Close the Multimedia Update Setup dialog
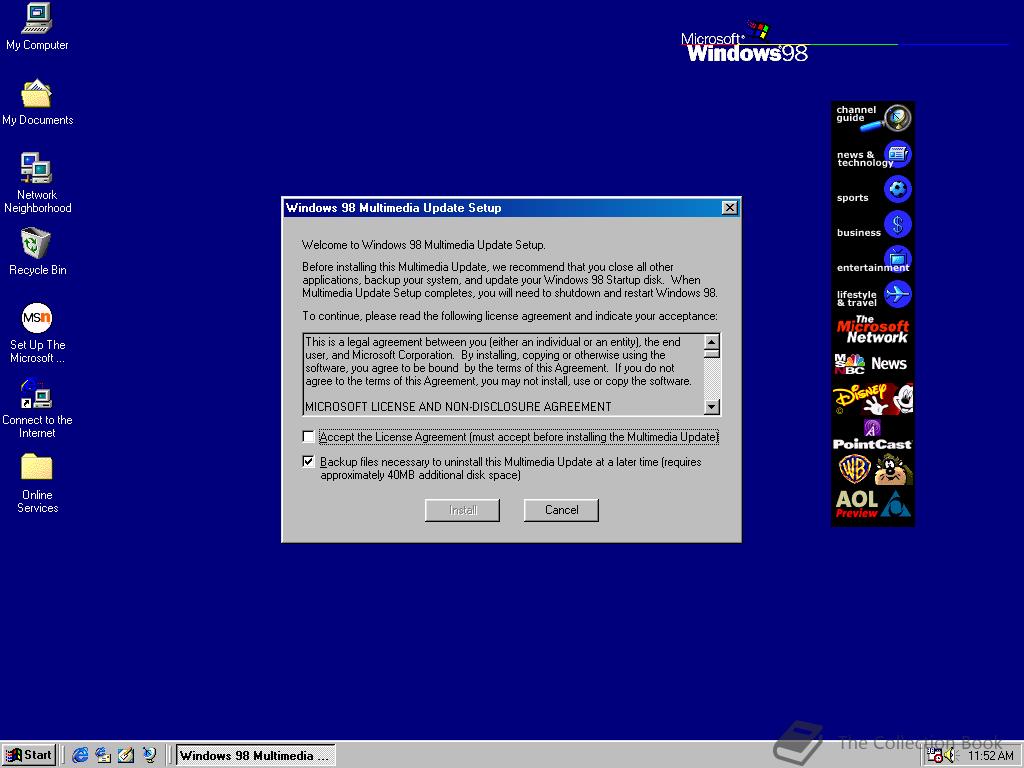This screenshot has height=768, width=1024. 729,208
